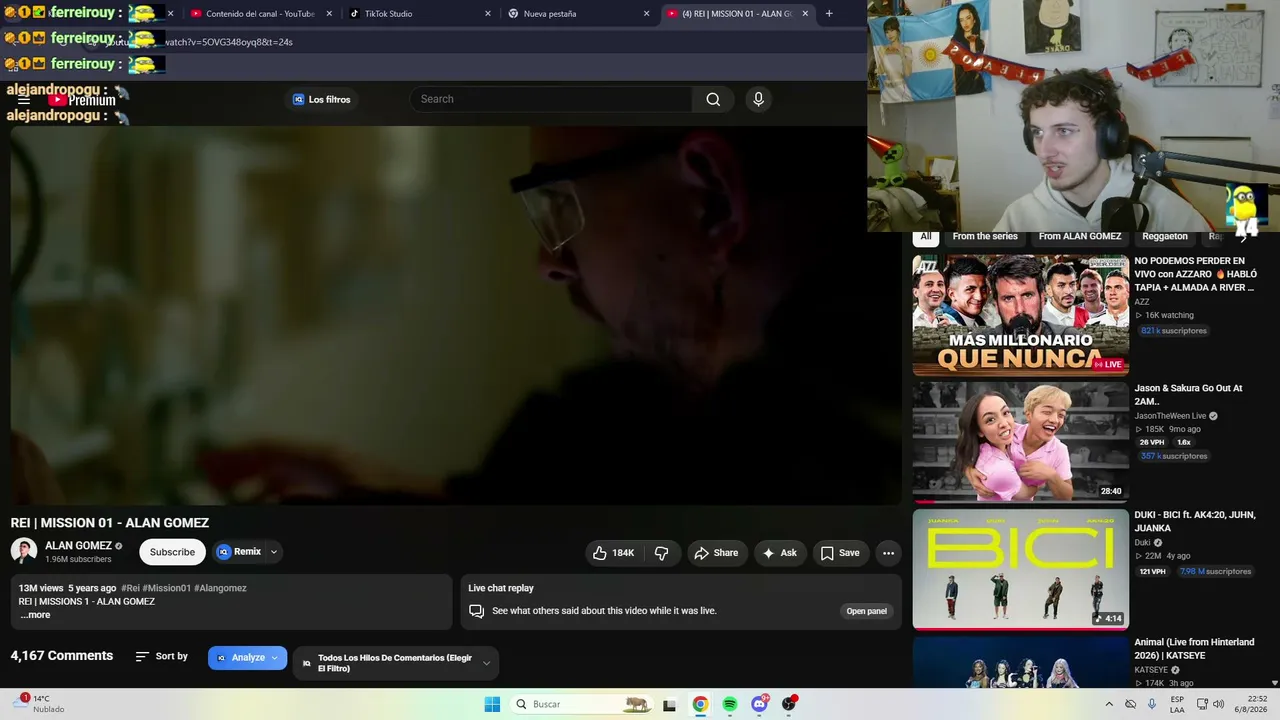This screenshot has height=720, width=1280.
Task: Open ALAN GOMEZ channel avatar
Action: 24,551
